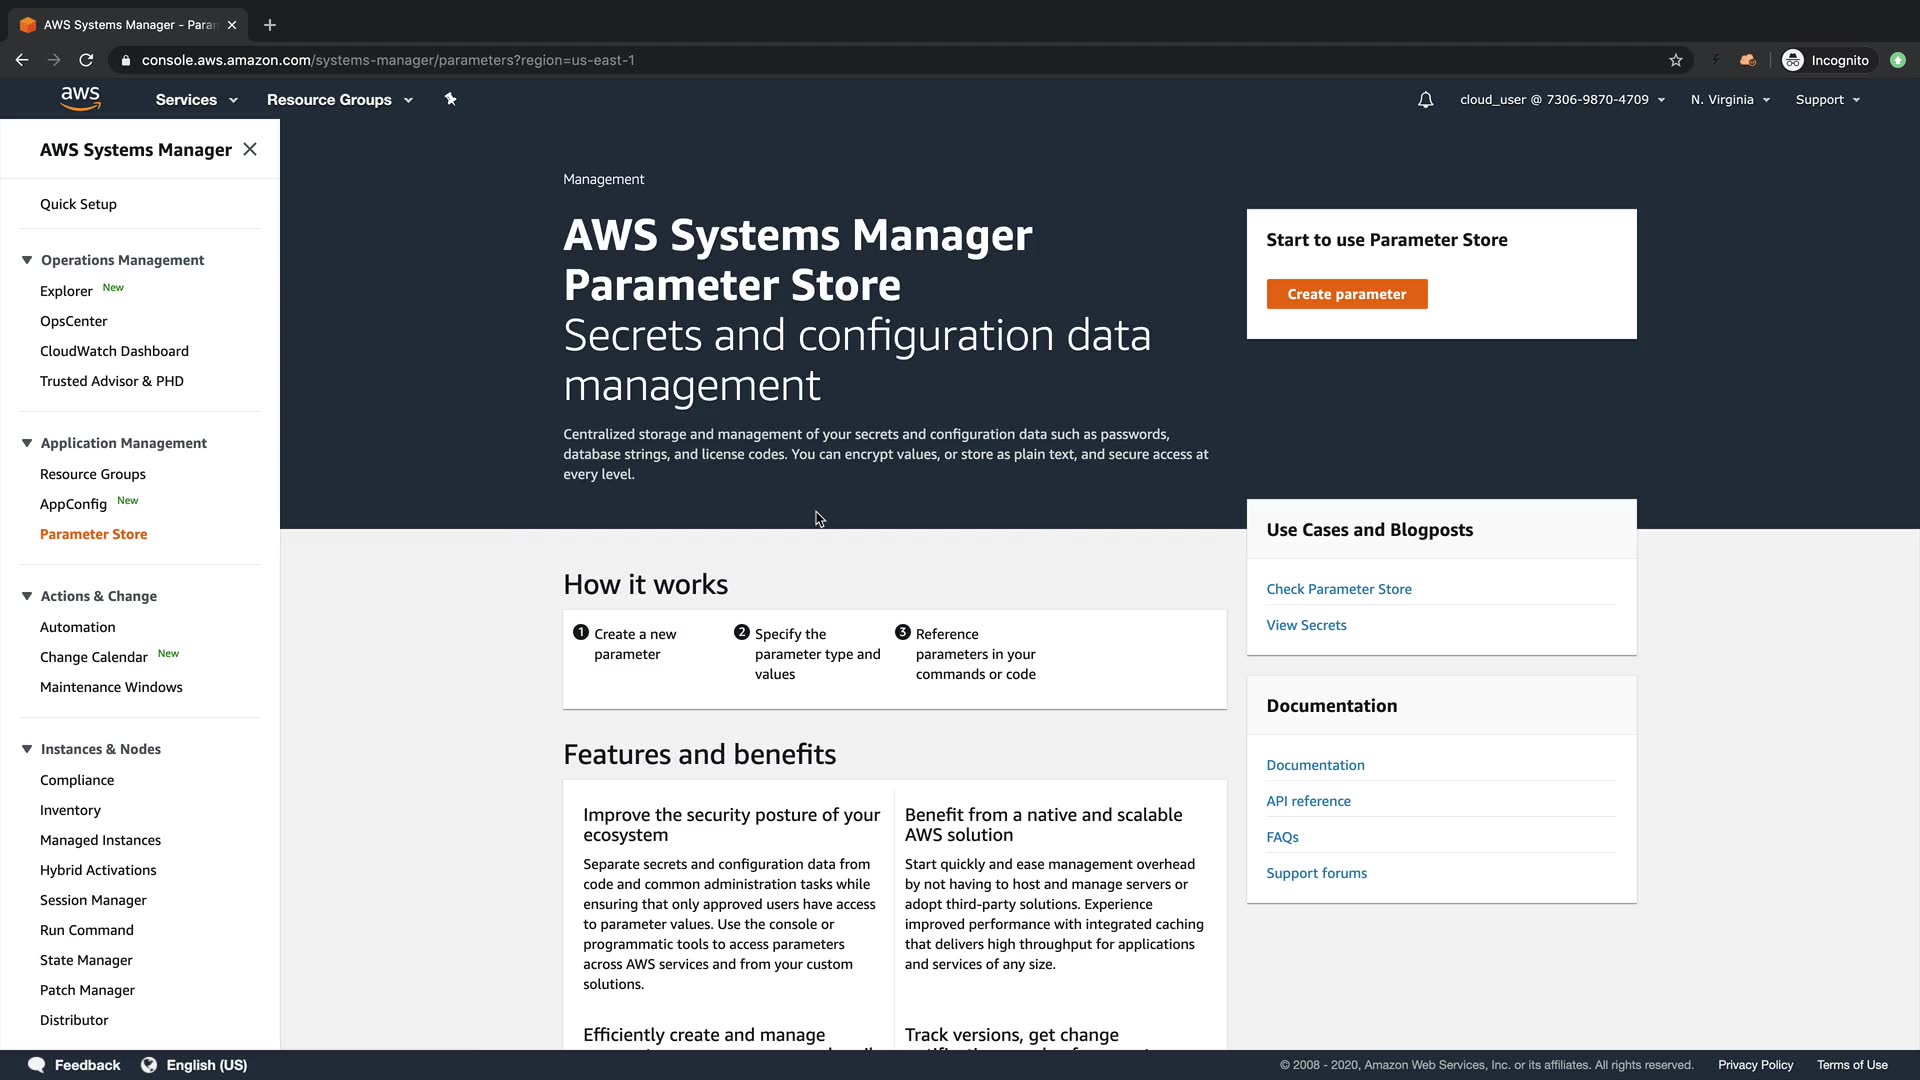Click the AWS logo home icon
The width and height of the screenshot is (1920, 1080).
coord(80,98)
